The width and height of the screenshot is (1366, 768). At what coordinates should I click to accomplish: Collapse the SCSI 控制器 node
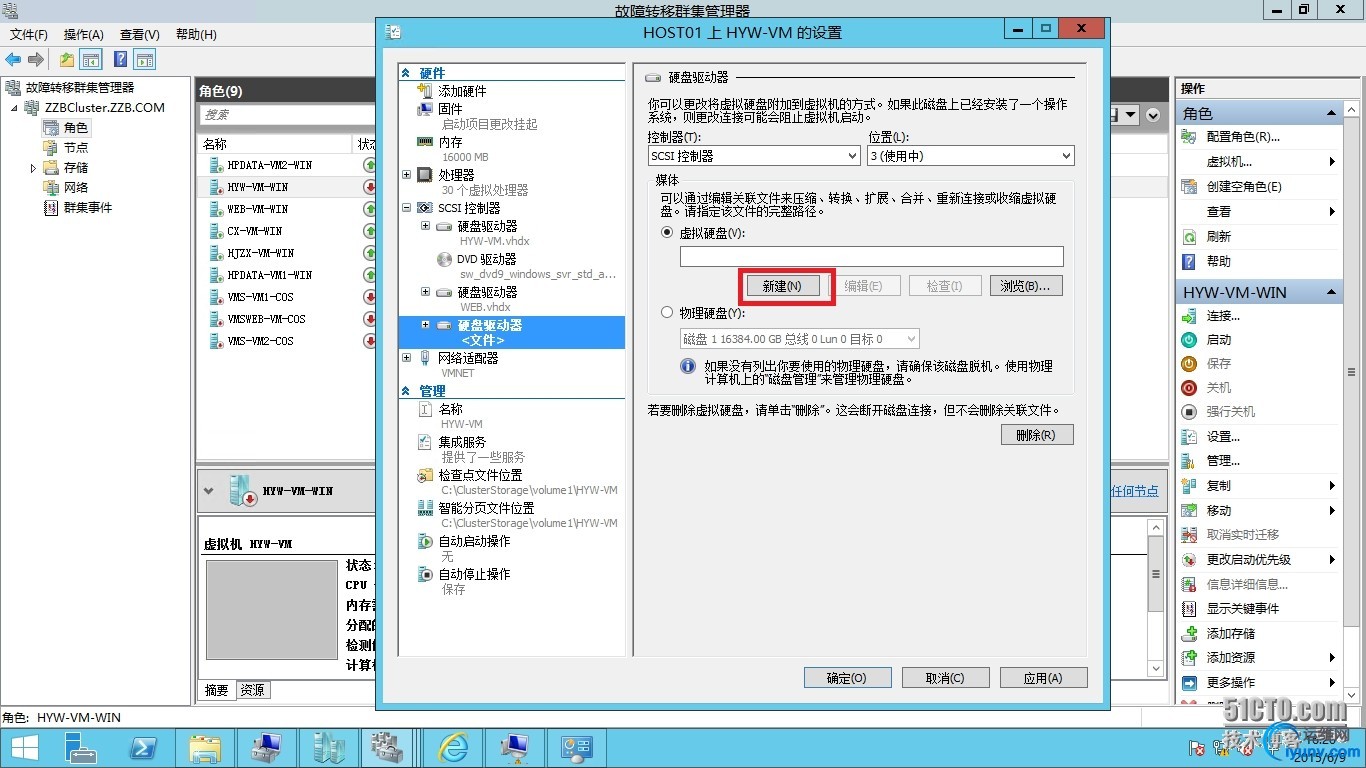click(406, 208)
